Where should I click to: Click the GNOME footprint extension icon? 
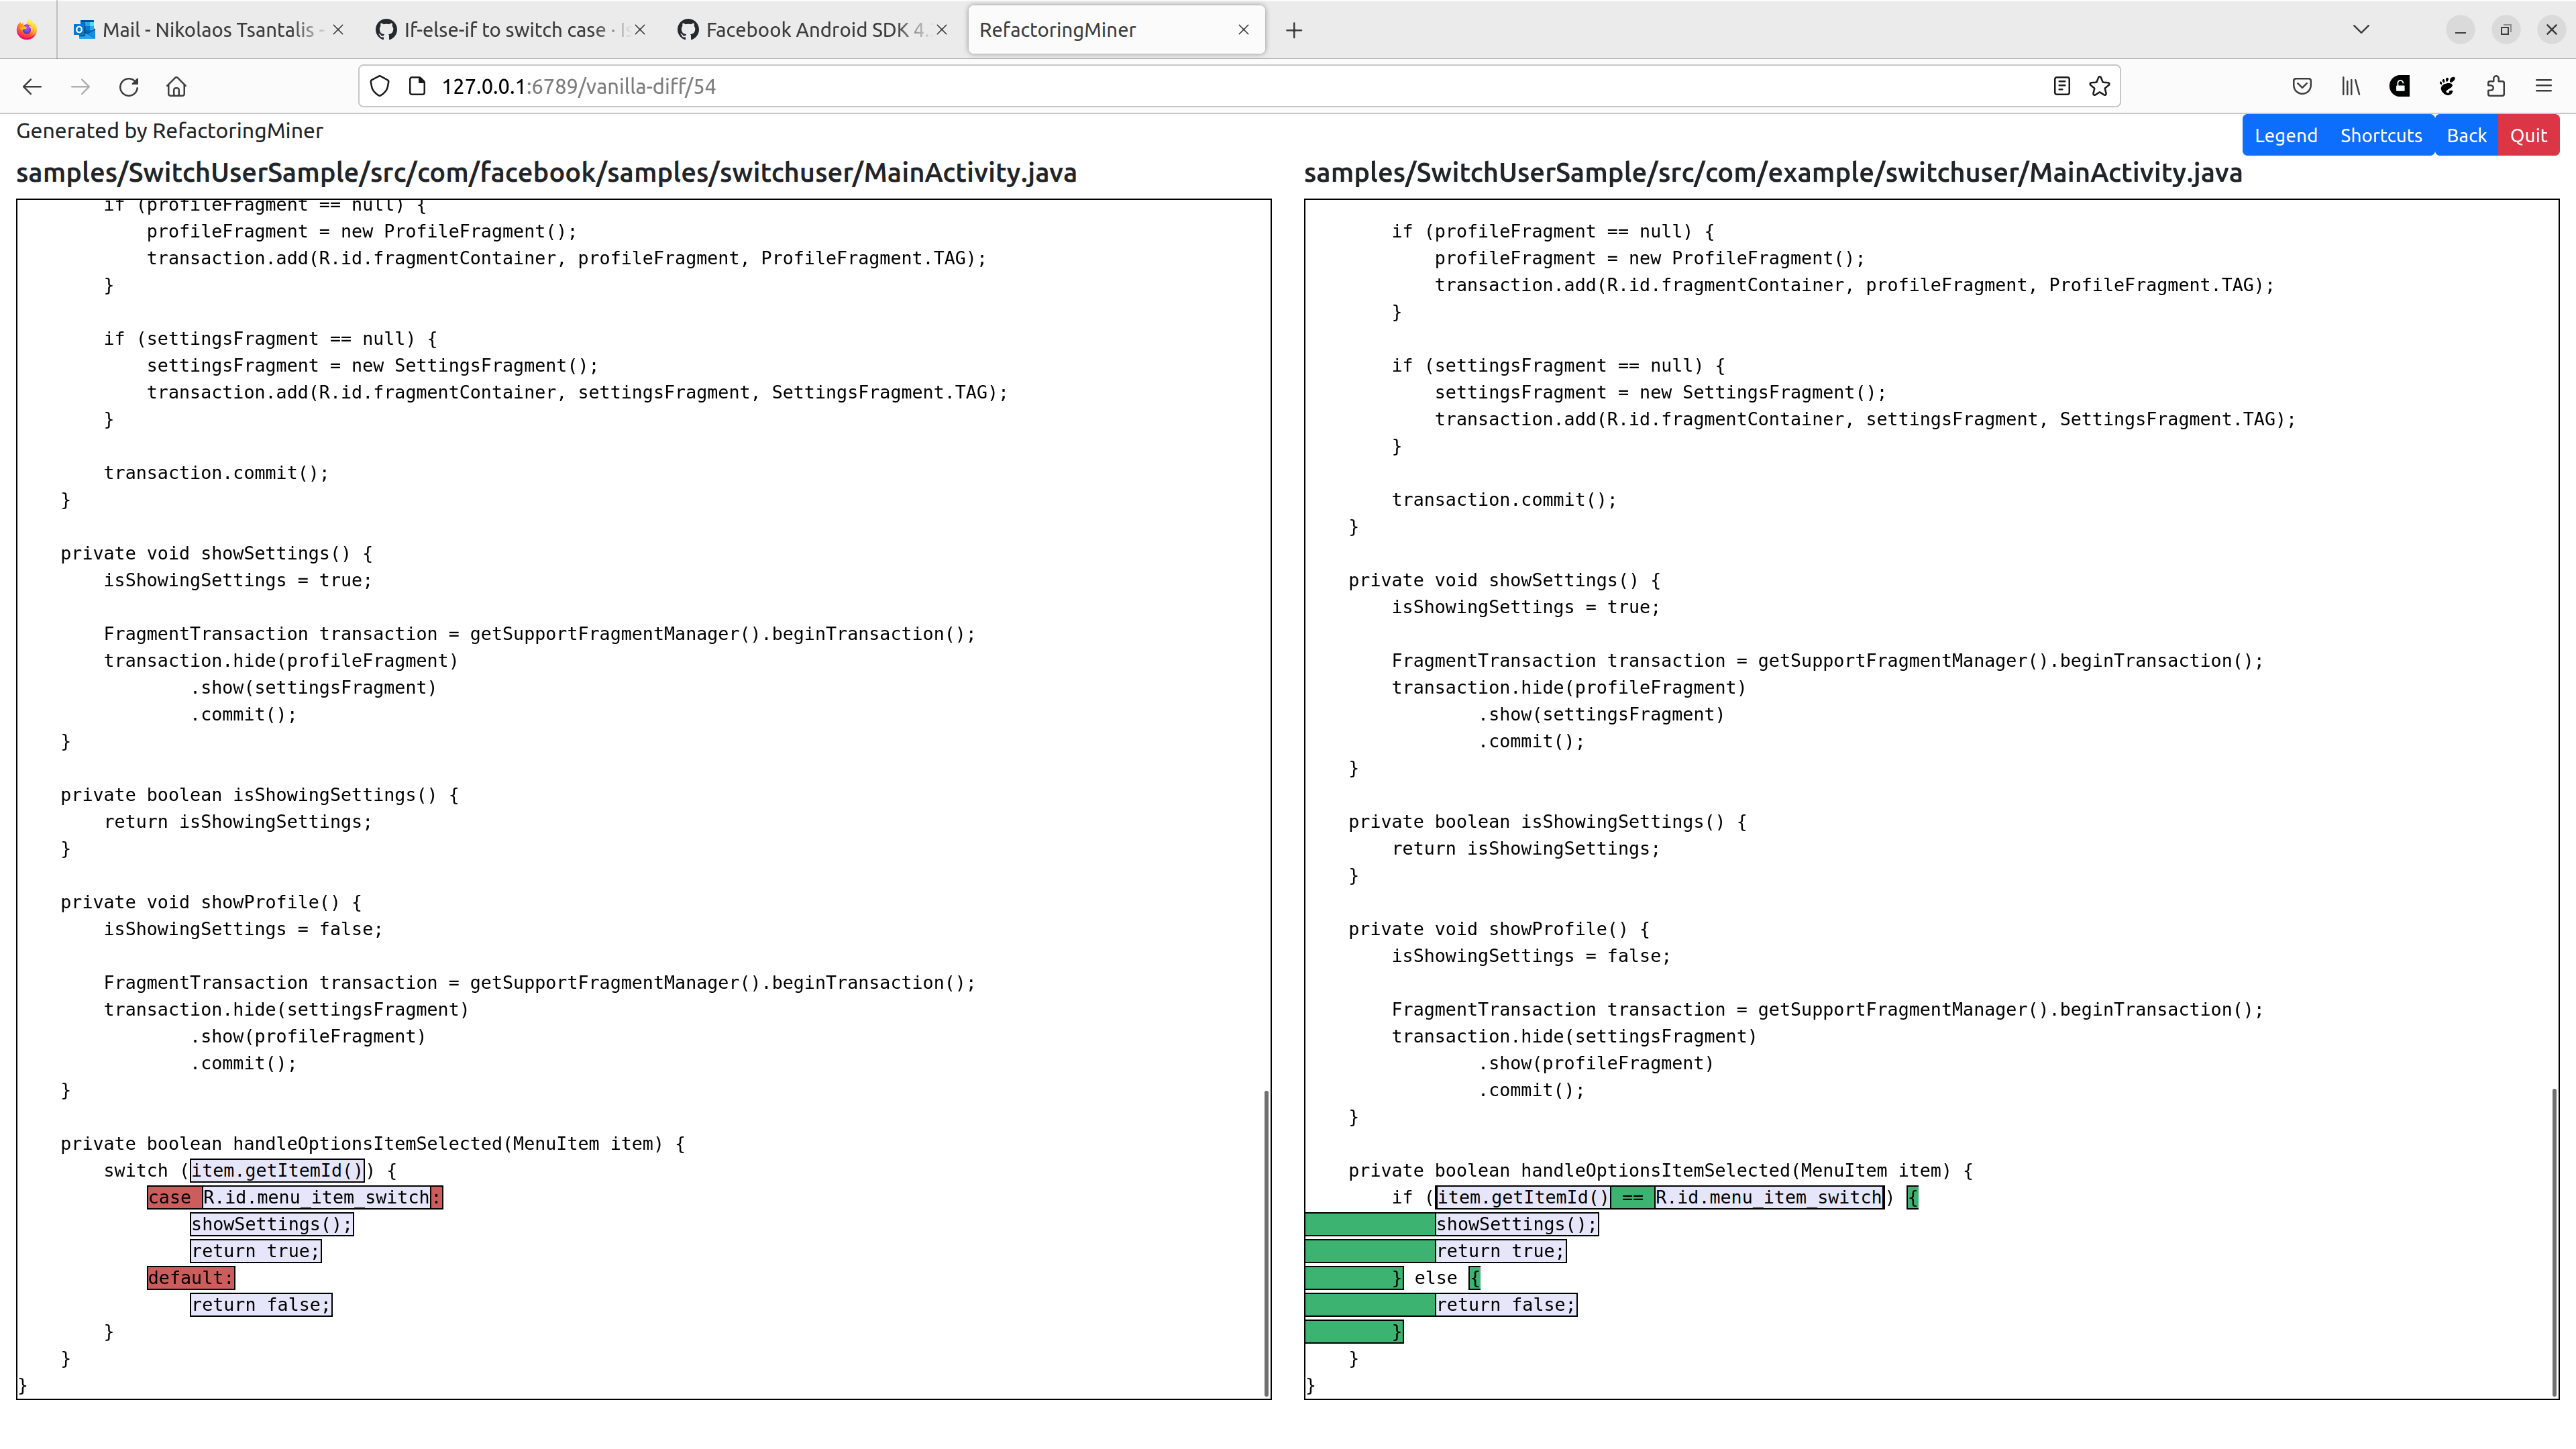(2447, 86)
